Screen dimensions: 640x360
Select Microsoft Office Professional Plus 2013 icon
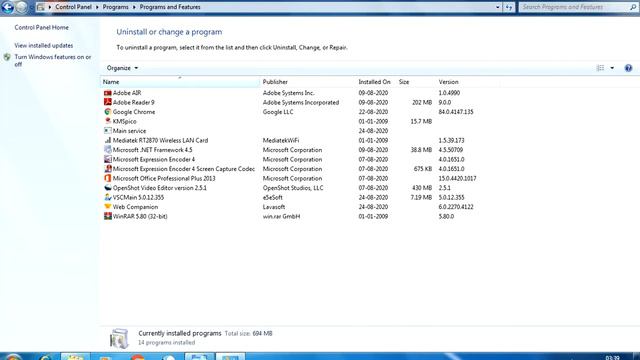[x=108, y=178]
